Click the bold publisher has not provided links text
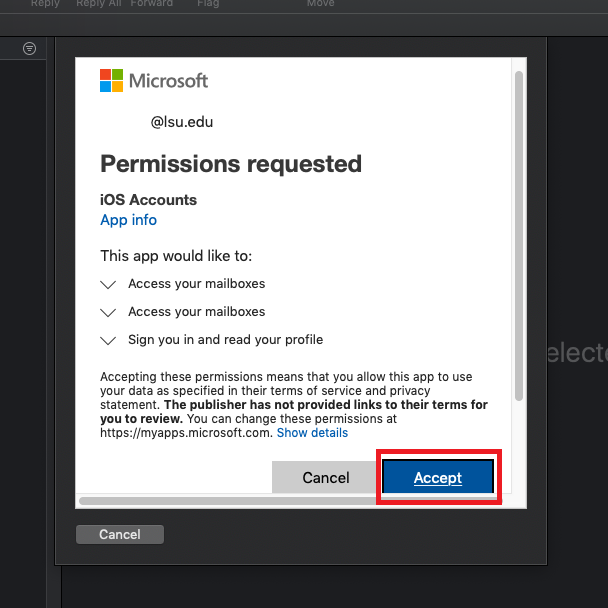The width and height of the screenshot is (608, 608). [x=294, y=411]
